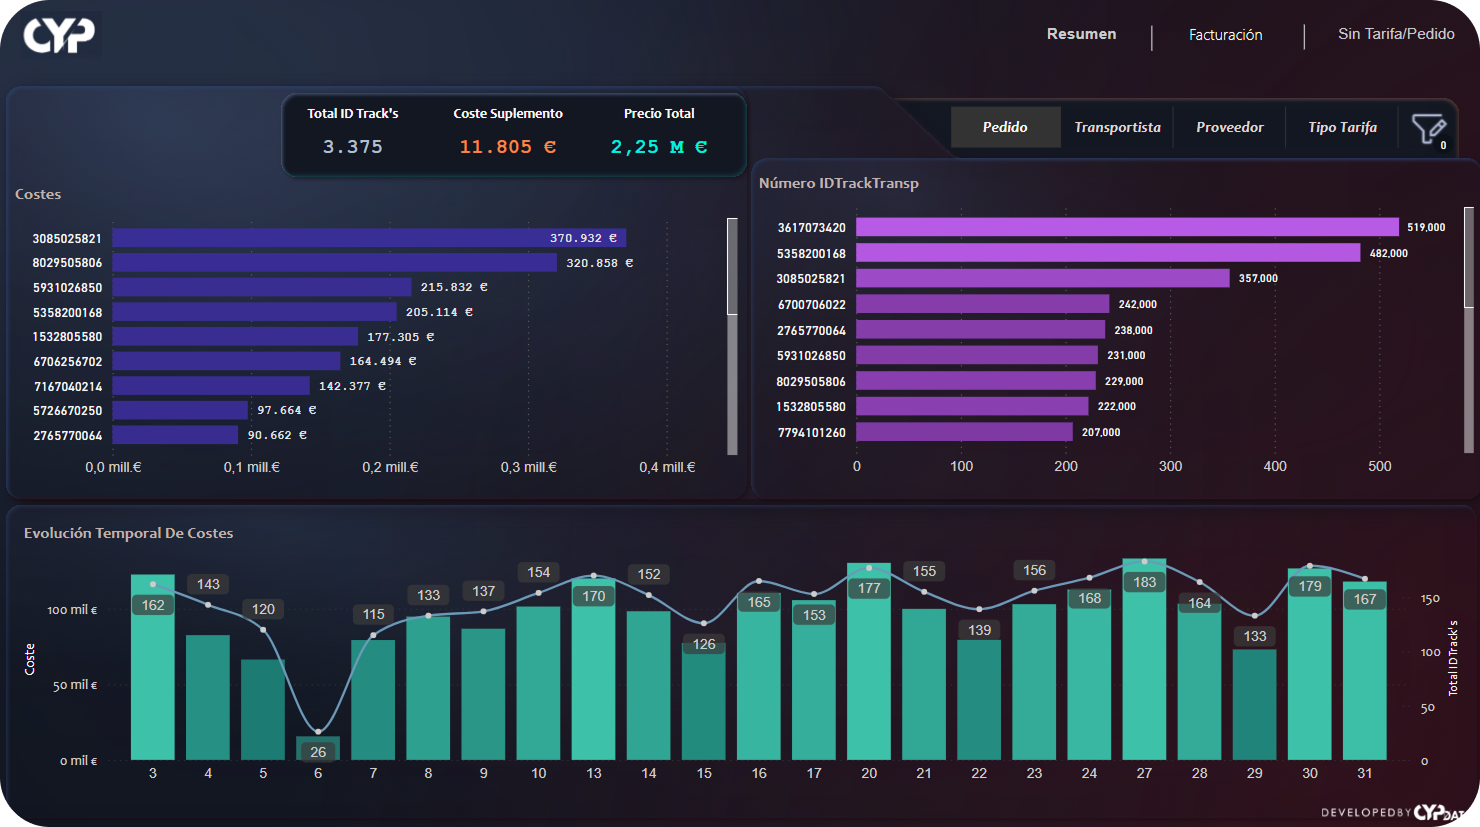Open the Resumen page
The width and height of the screenshot is (1480, 827).
(1081, 34)
